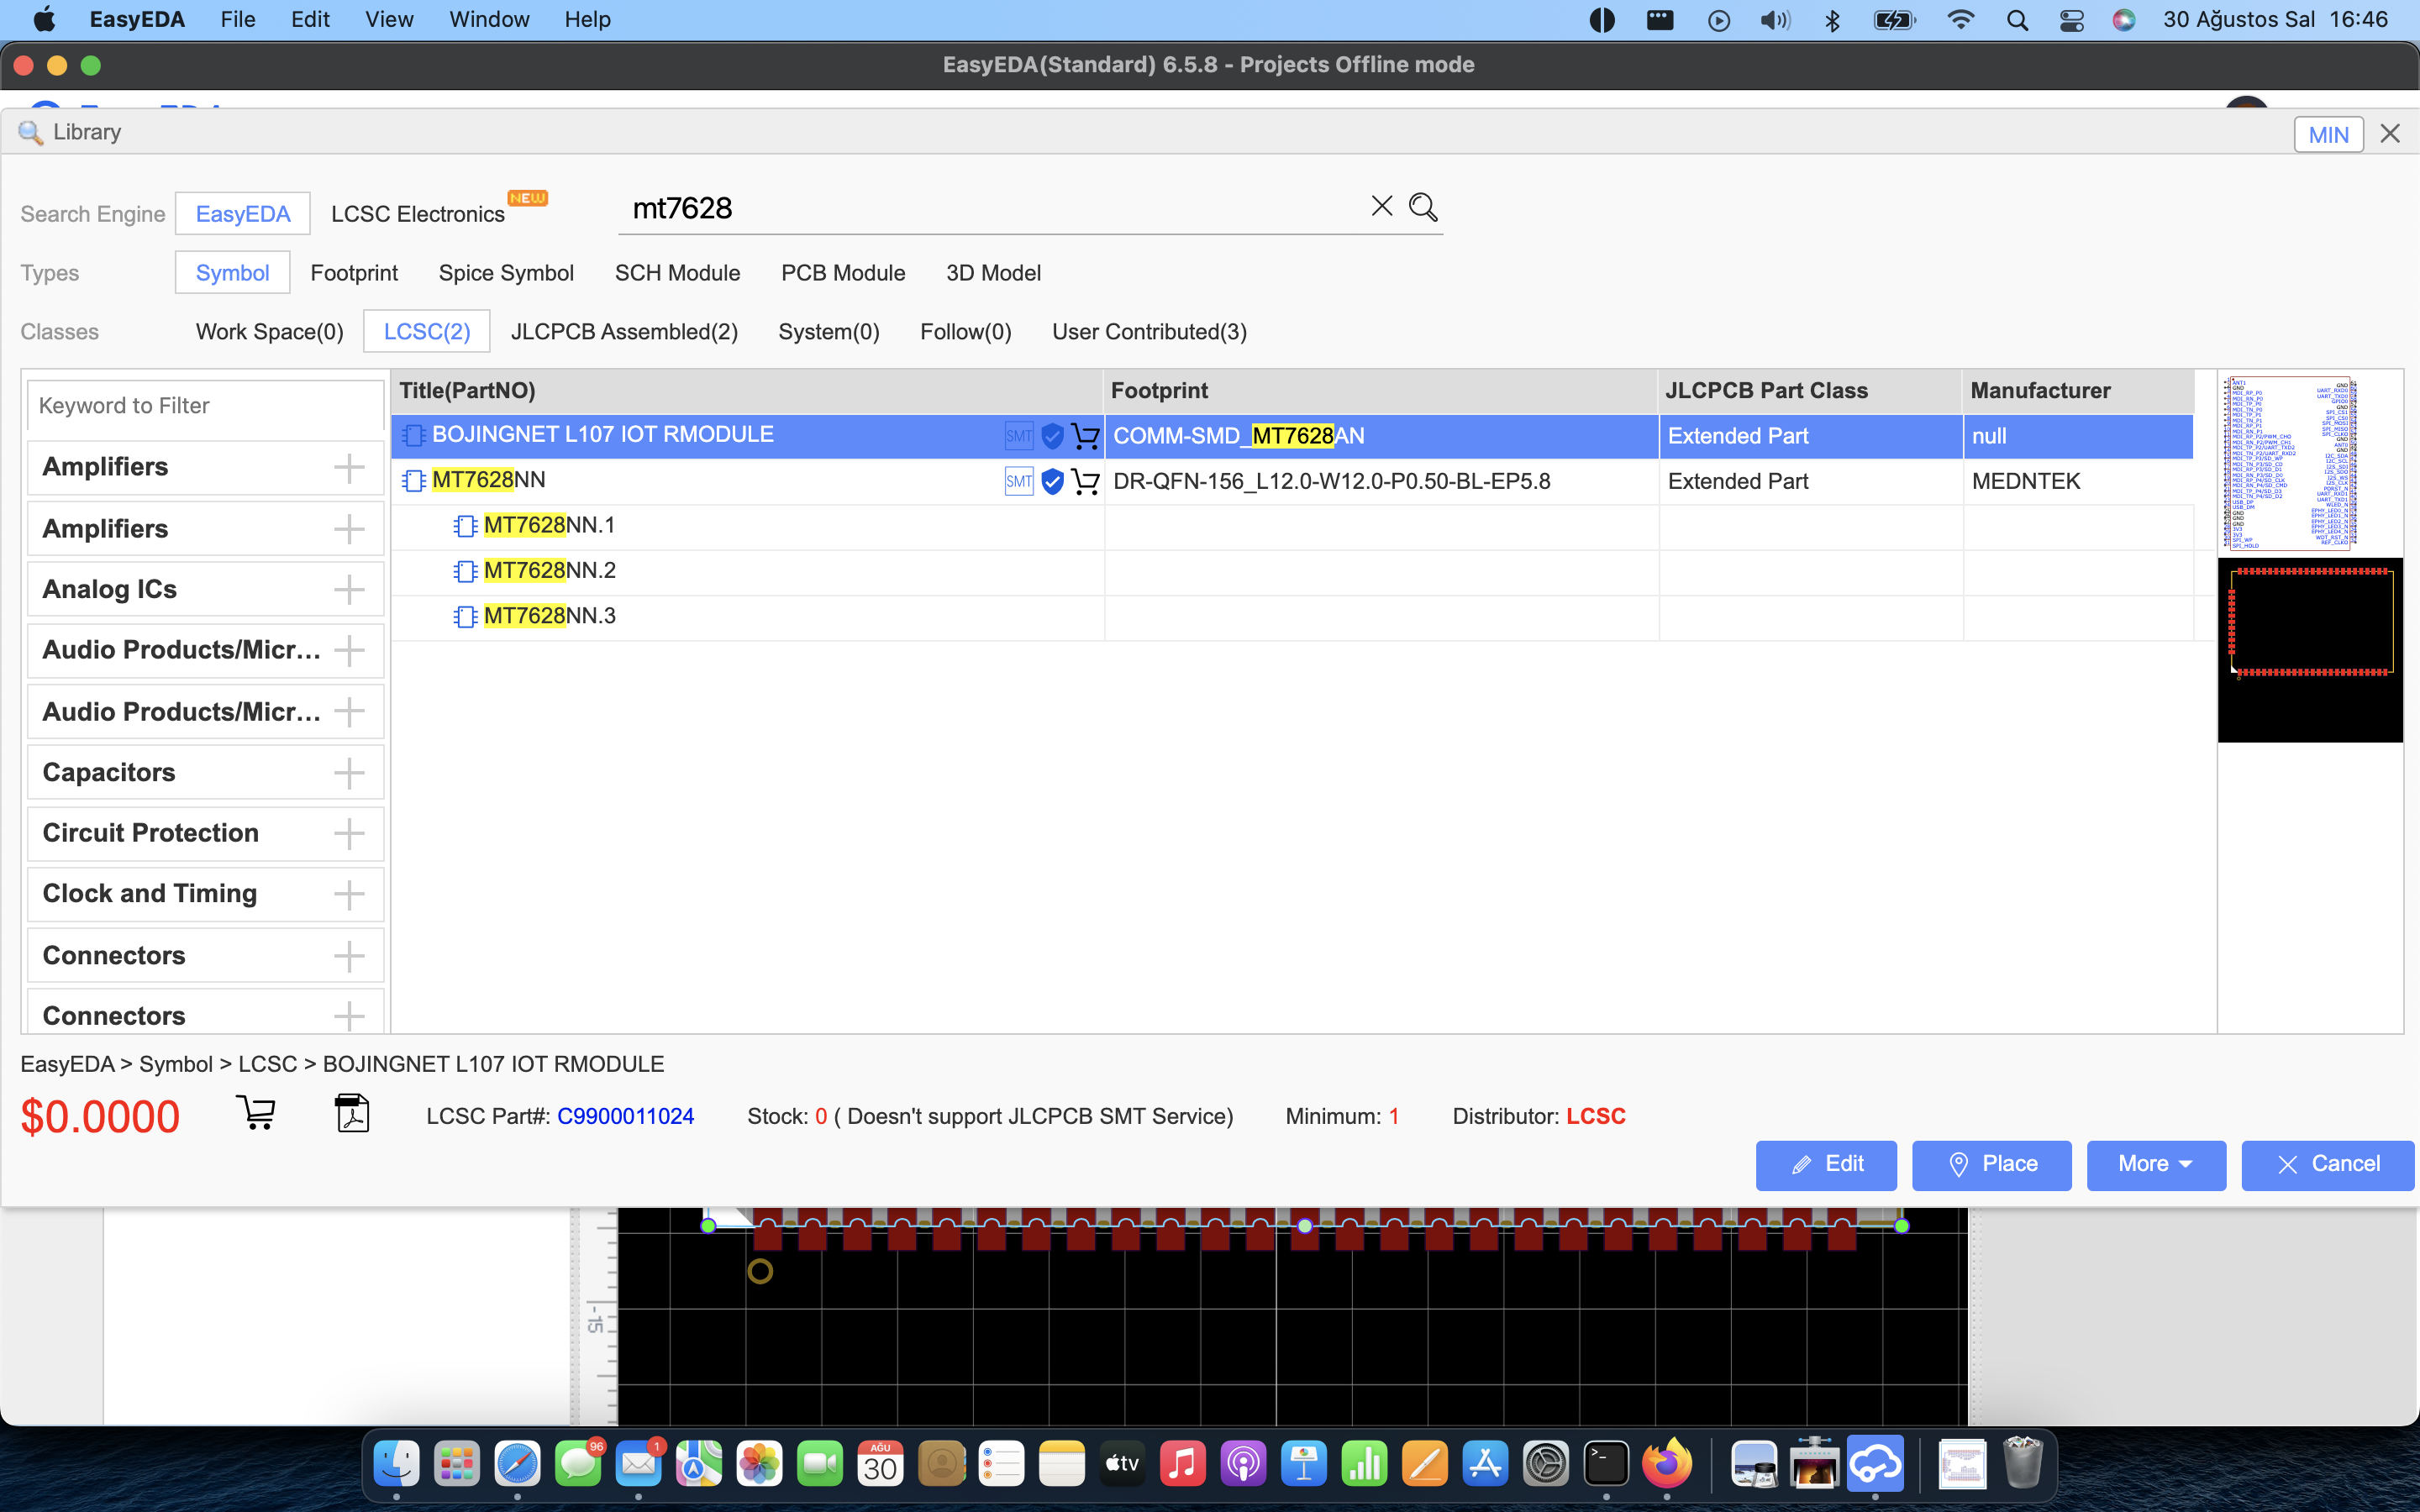This screenshot has width=2420, height=1512.
Task: Select User Contributed(3) class
Action: pyautogui.click(x=1149, y=332)
